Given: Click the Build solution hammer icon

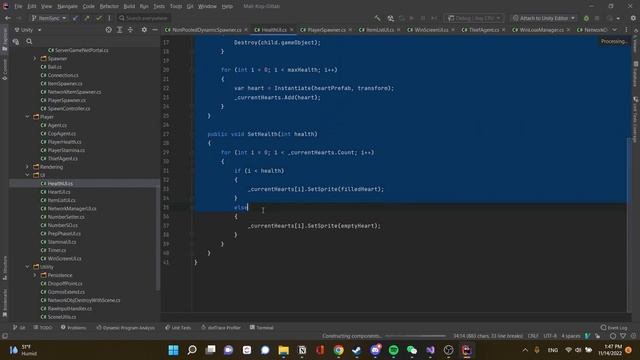Looking at the screenshot, I should (378, 18).
